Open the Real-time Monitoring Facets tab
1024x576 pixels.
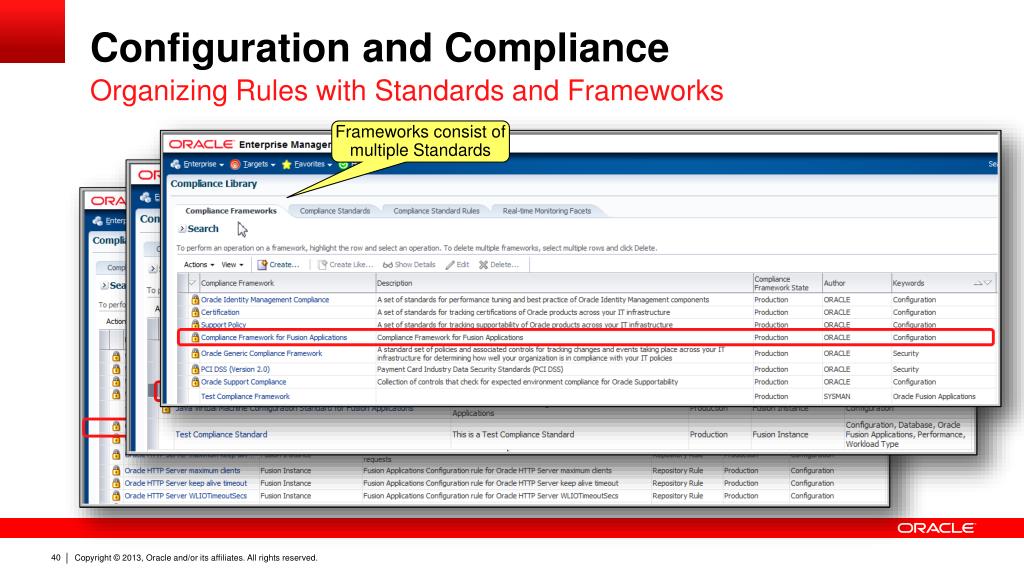547,211
